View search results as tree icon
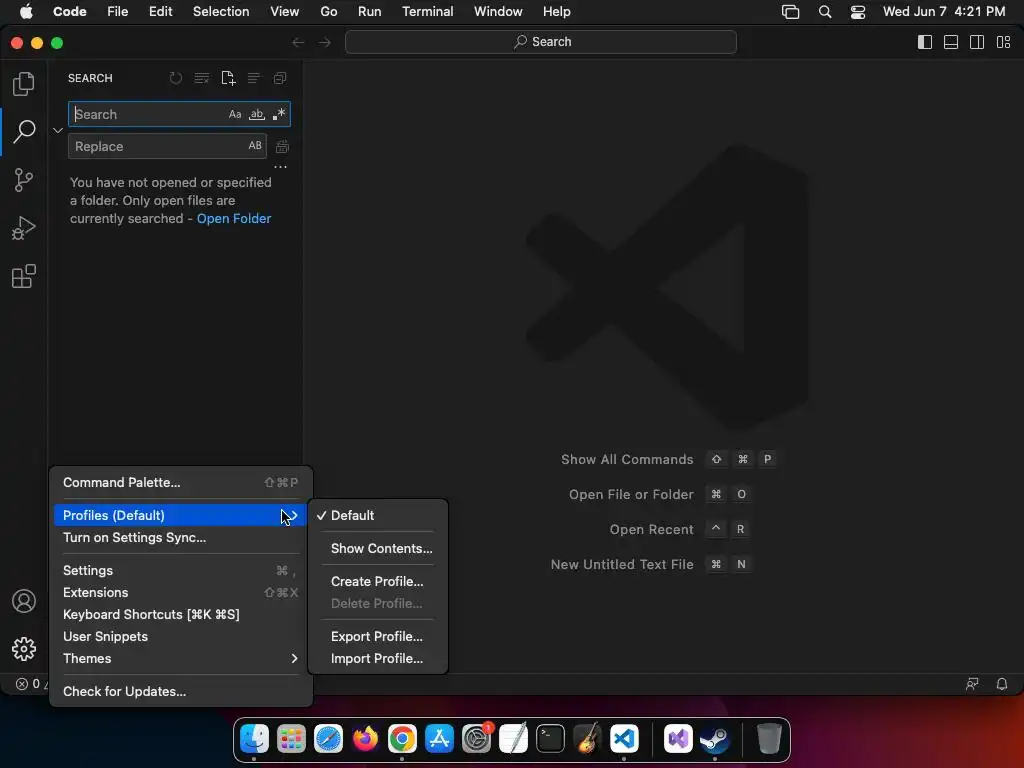This screenshot has height=768, width=1024. [x=253, y=78]
